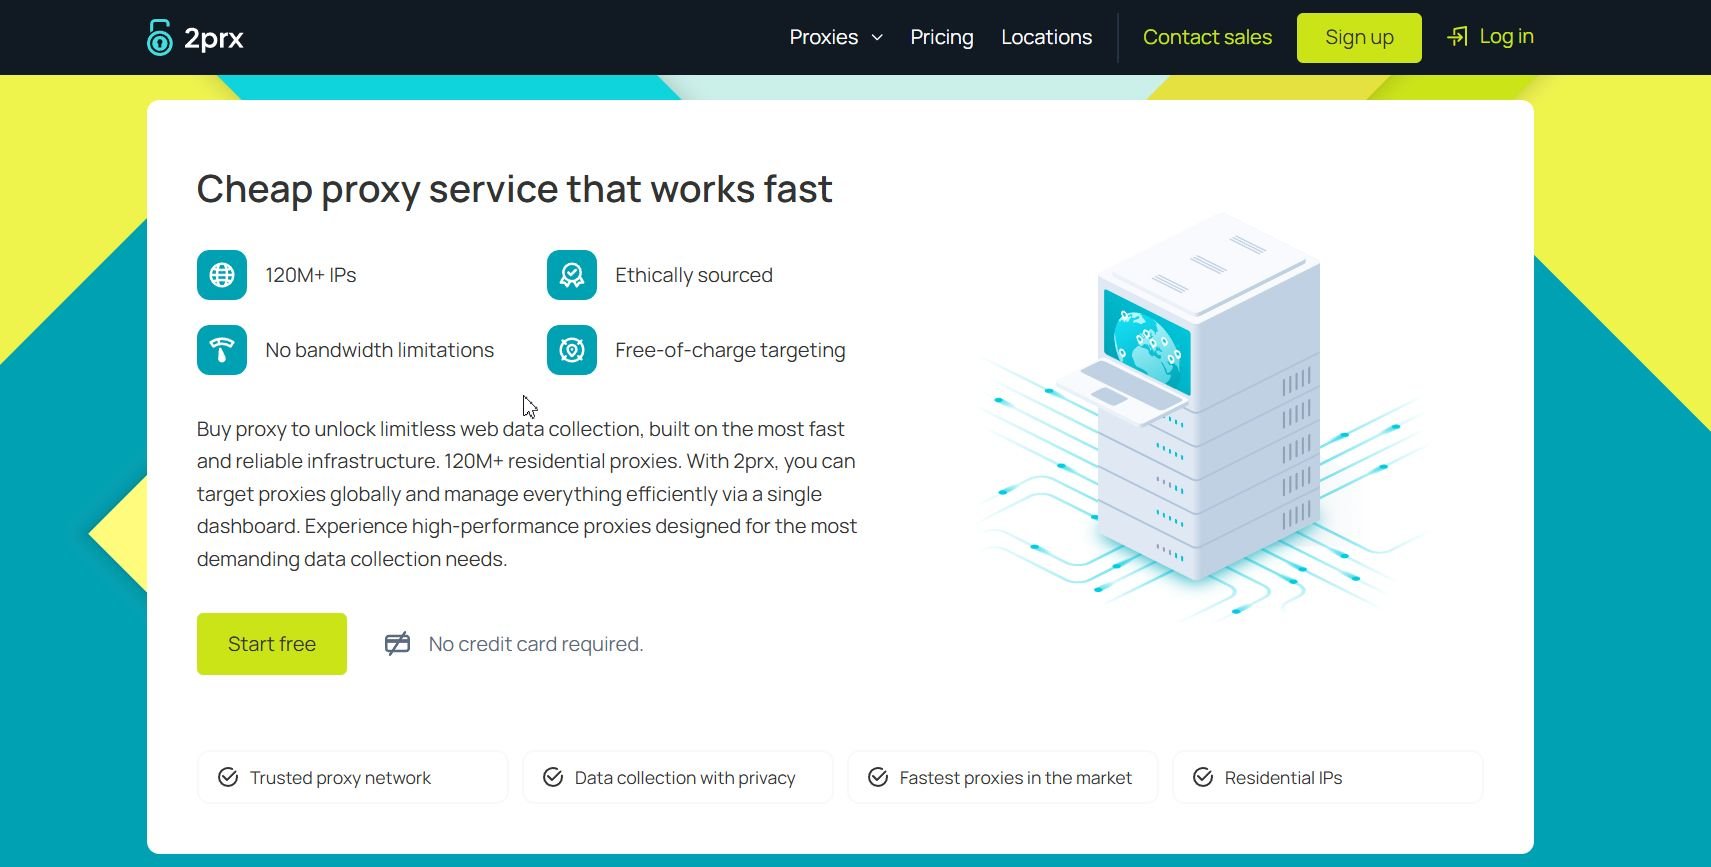The height and width of the screenshot is (867, 1711).
Task: Click the 'Residential IPs' label
Action: coord(1283,778)
